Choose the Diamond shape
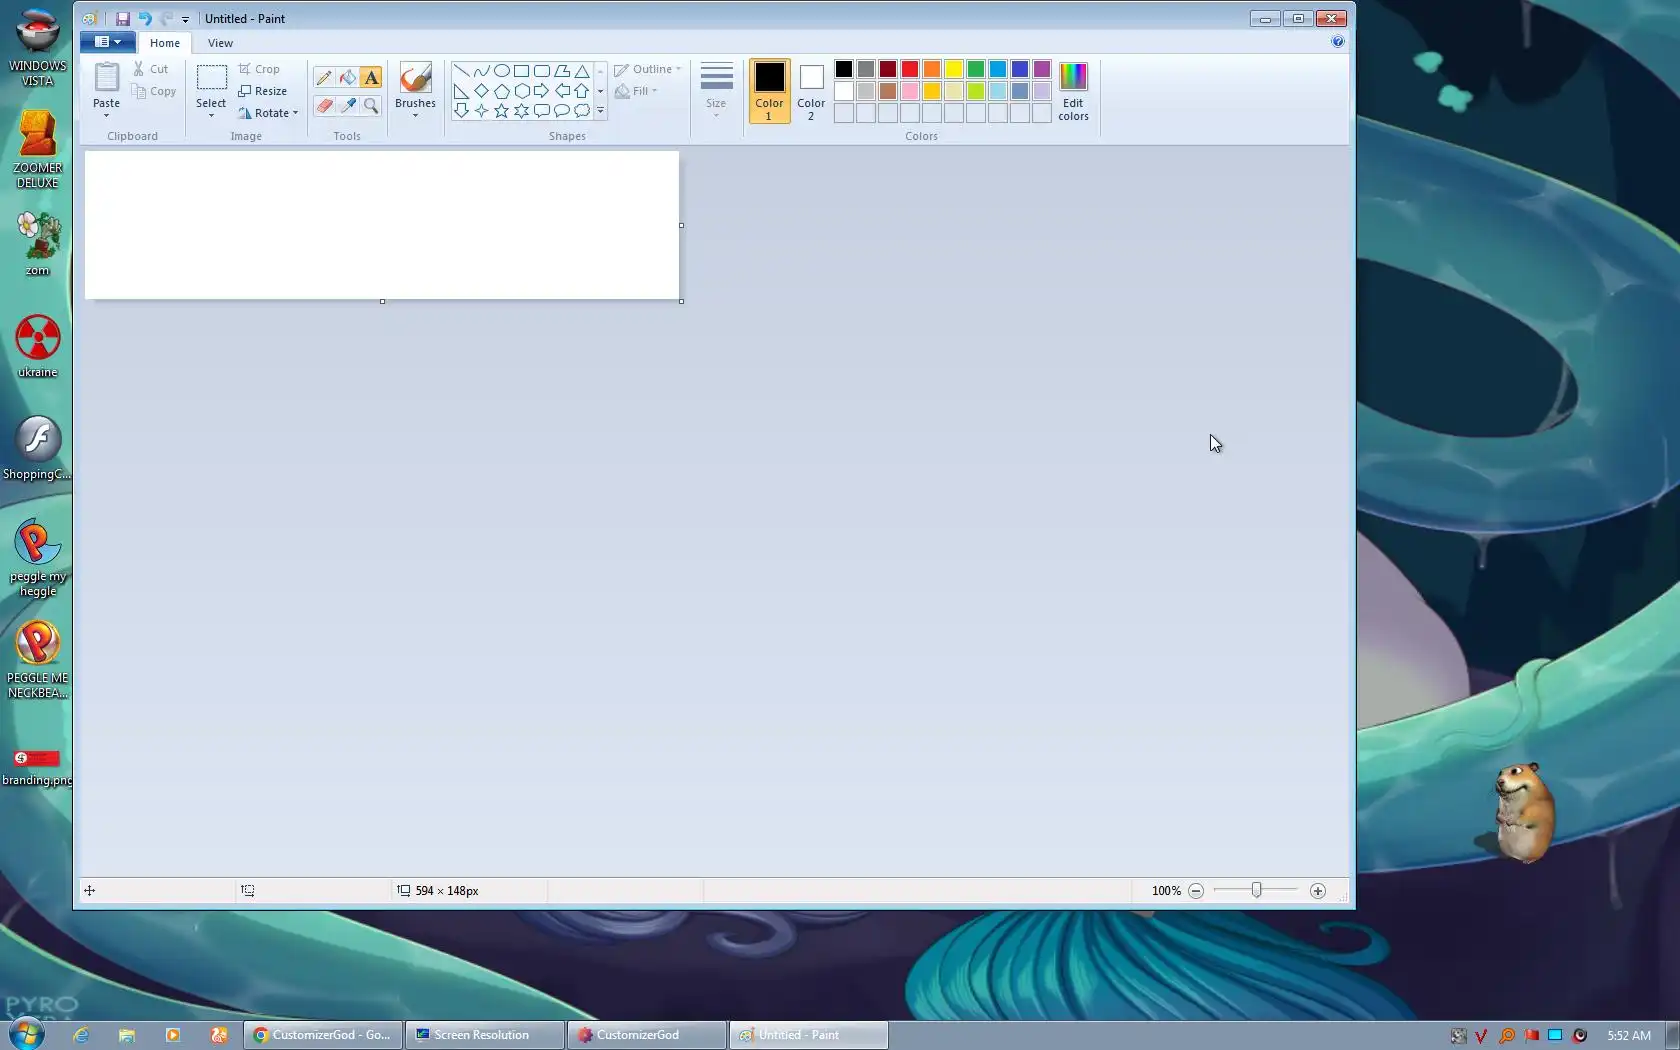The width and height of the screenshot is (1680, 1050). tap(481, 91)
